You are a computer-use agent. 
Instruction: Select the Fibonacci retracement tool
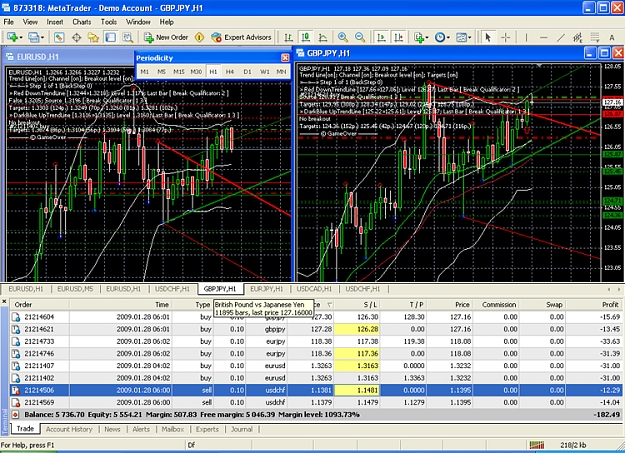[x=595, y=37]
